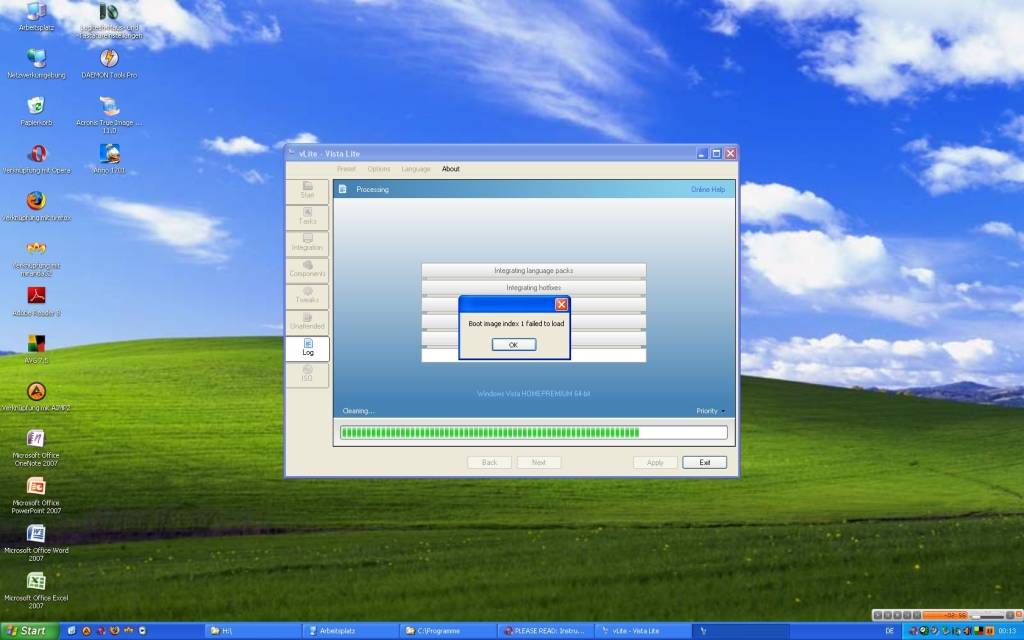Screen dimensions: 1024x640
Task: Close the boot image error dialog
Action: [561, 304]
